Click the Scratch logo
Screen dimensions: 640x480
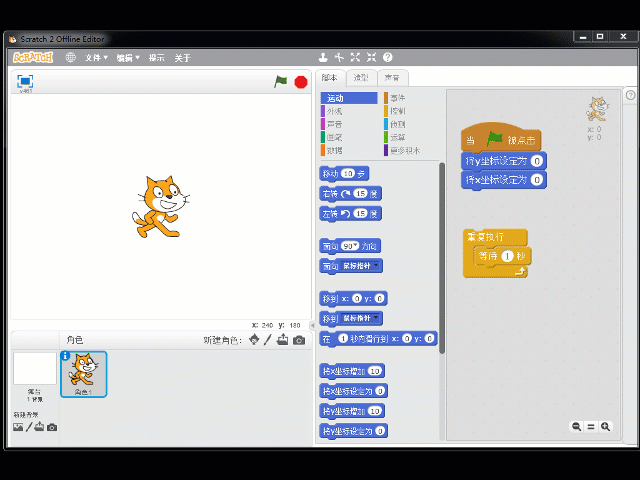[33, 58]
